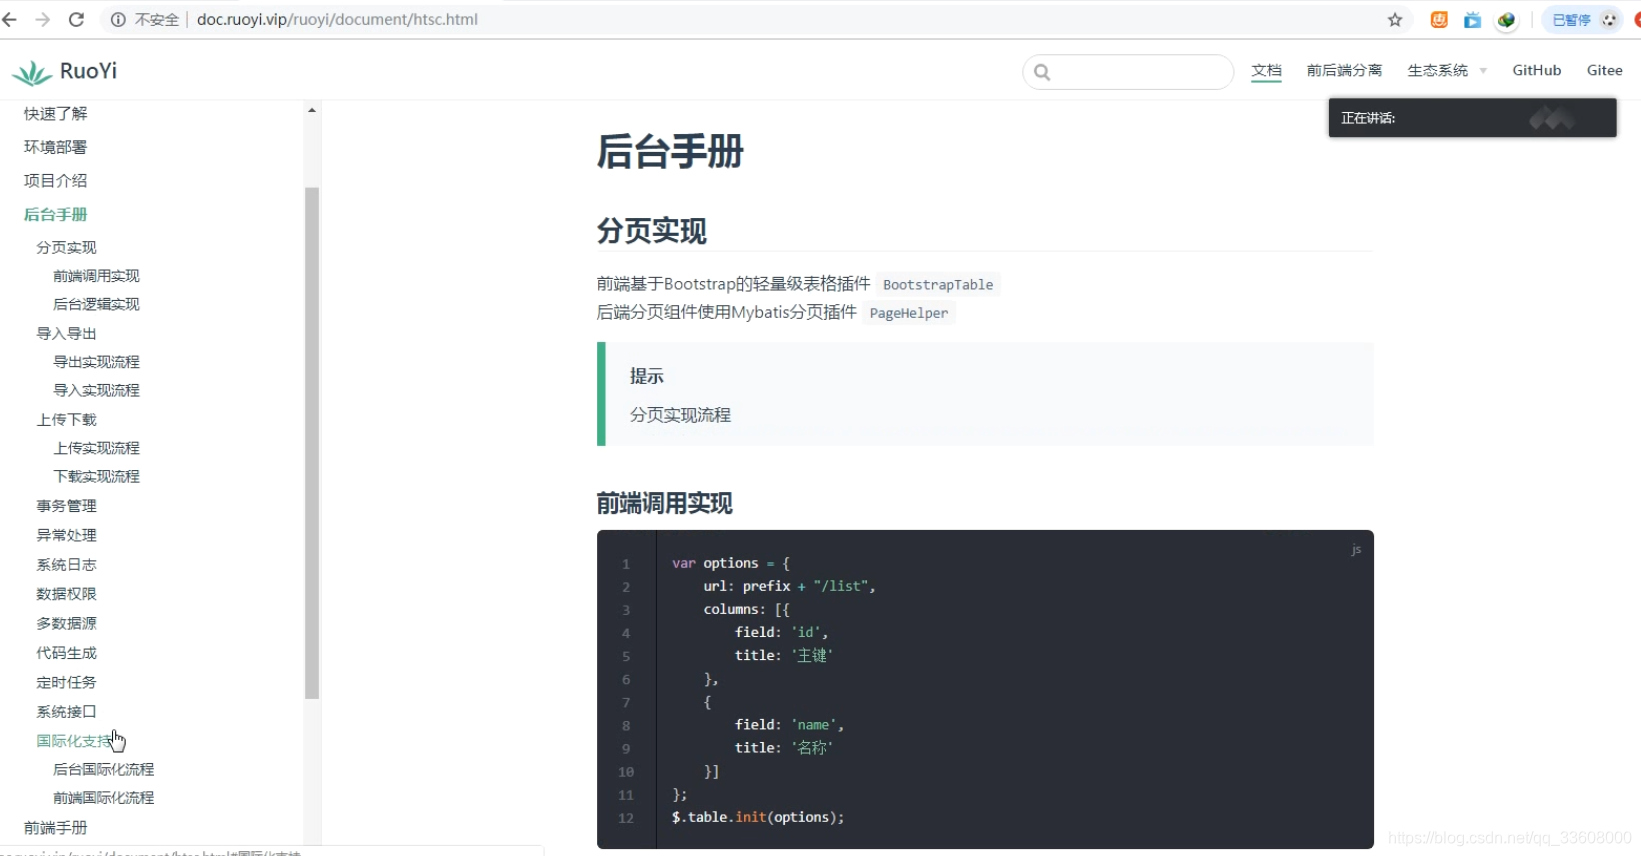Go to 上传实现流程 sidebar link
The width and height of the screenshot is (1641, 856).
pyautogui.click(x=96, y=448)
